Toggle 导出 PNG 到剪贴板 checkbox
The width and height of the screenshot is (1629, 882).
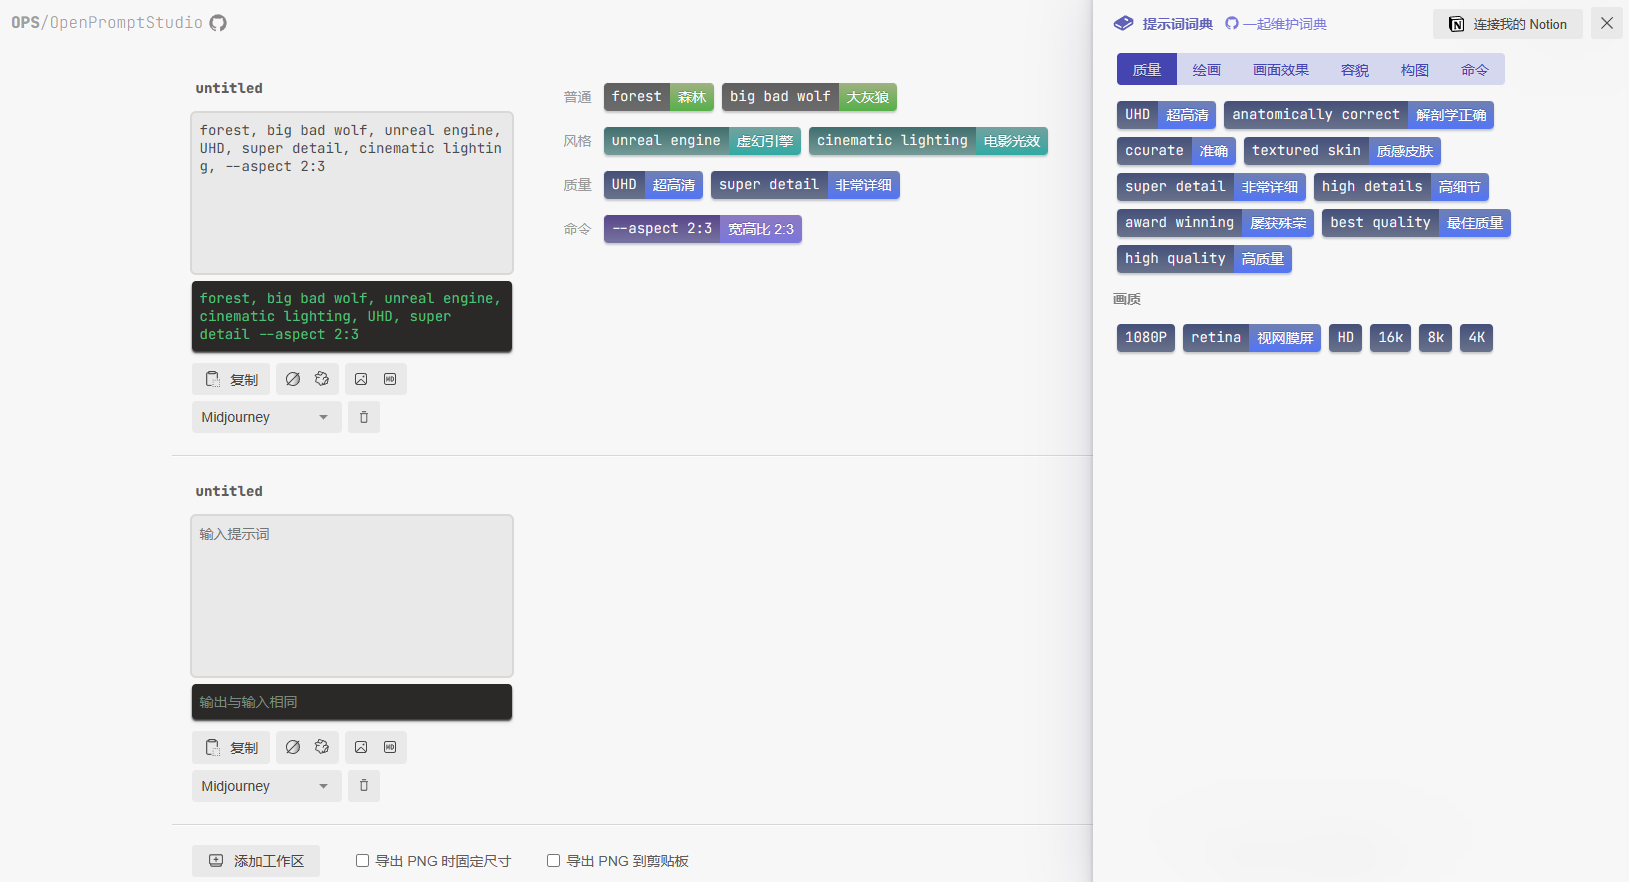tap(553, 861)
